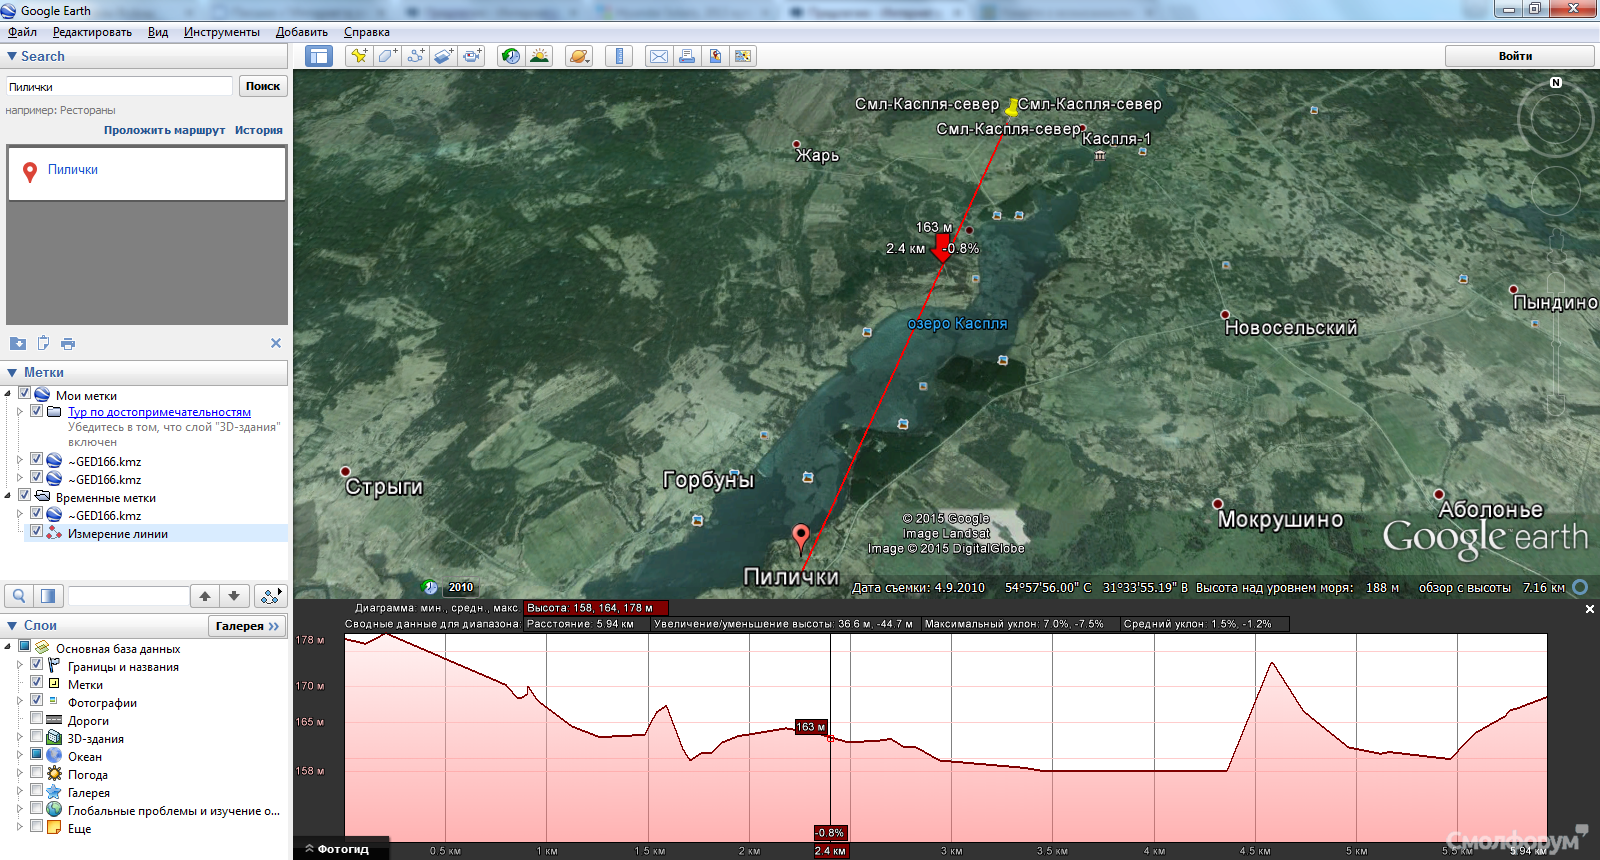Image resolution: width=1600 pixels, height=860 pixels.
Task: Select the Глобальные проблемы и изучение layer
Action: tap(174, 811)
